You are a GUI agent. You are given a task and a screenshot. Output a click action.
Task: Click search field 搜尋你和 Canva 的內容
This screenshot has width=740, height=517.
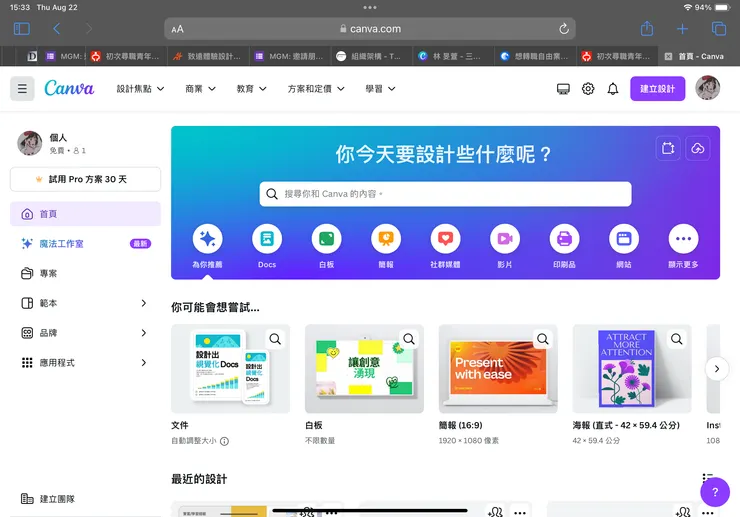click(x=446, y=194)
